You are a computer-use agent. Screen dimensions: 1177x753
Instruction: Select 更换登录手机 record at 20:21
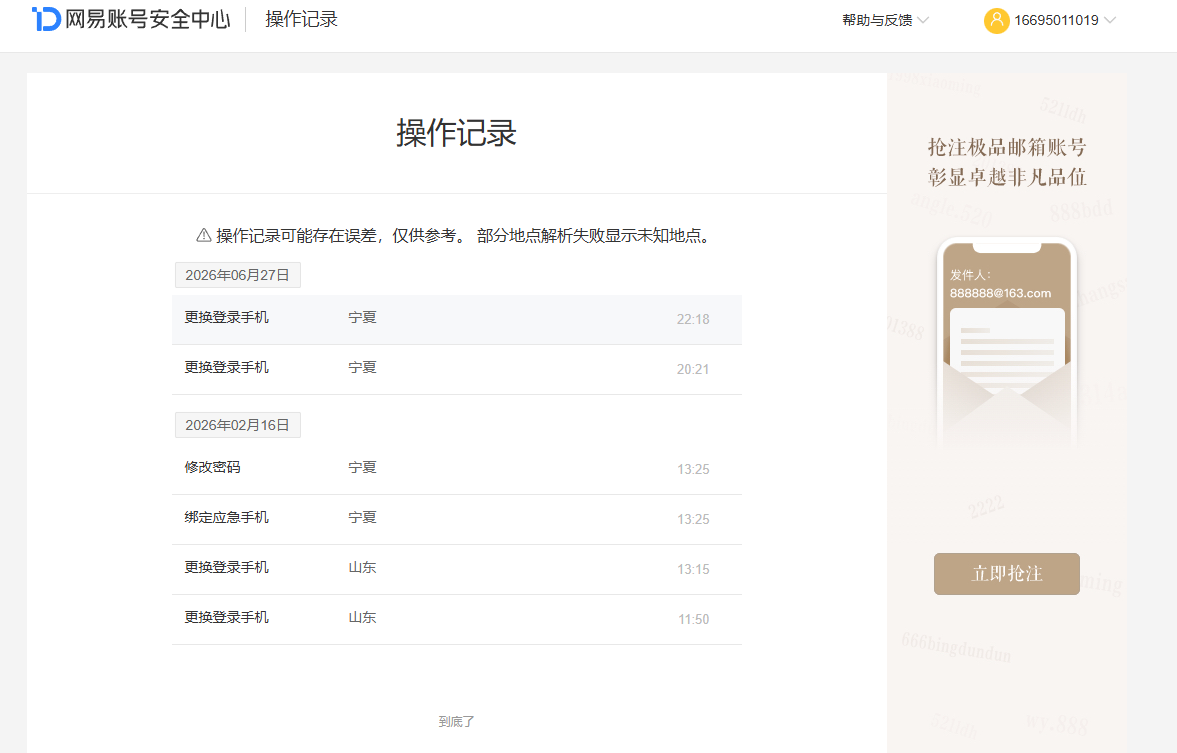(456, 369)
